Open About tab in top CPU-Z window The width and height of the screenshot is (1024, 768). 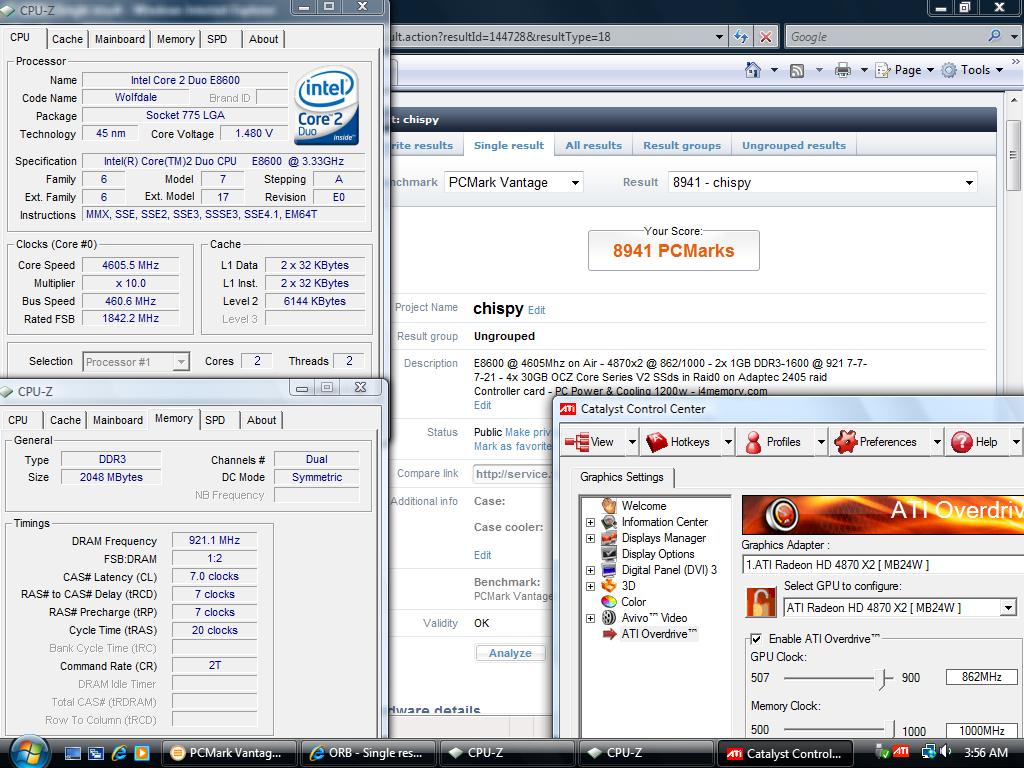(263, 39)
